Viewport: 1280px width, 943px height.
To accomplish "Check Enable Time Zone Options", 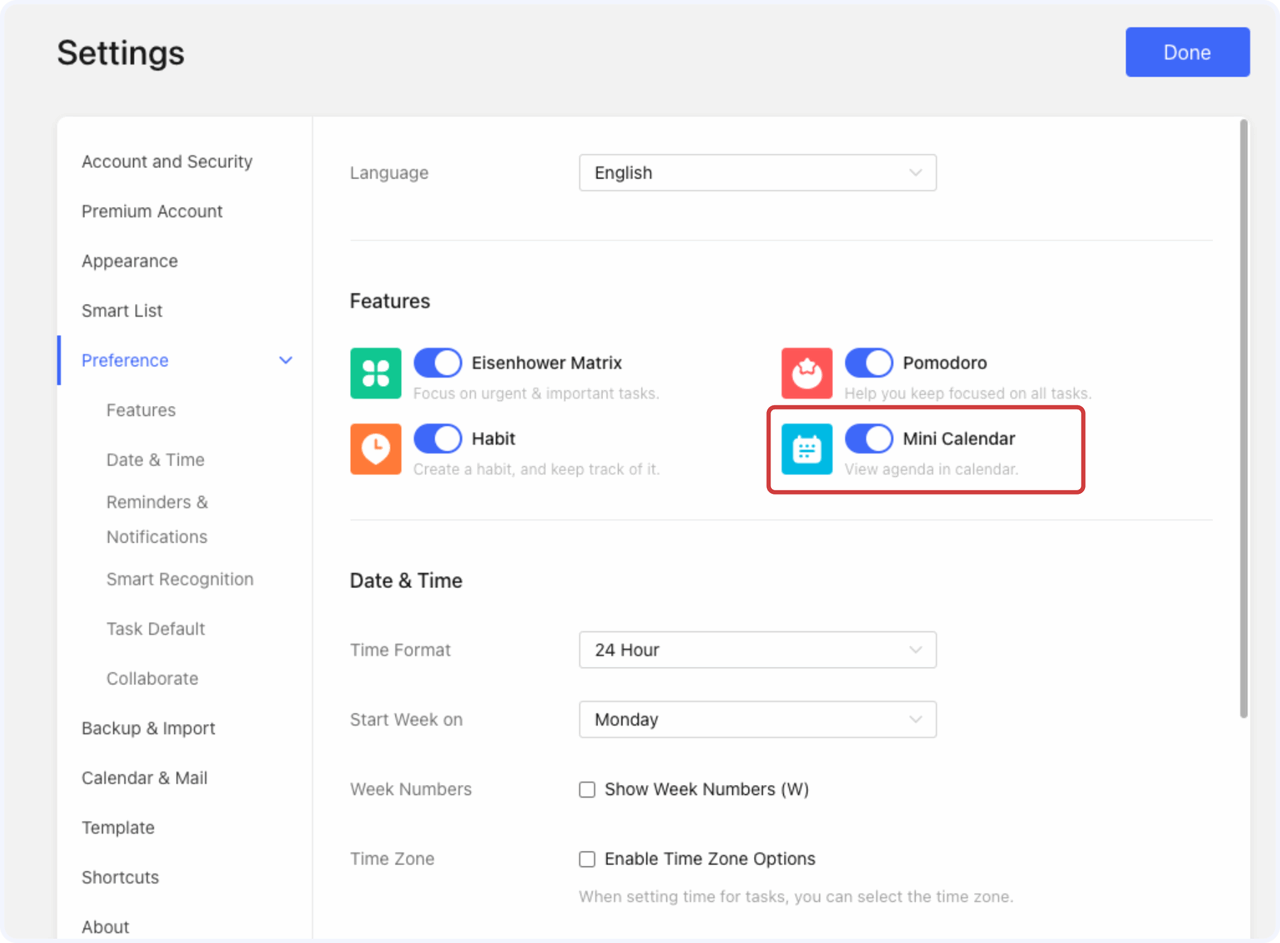I will tap(587, 860).
